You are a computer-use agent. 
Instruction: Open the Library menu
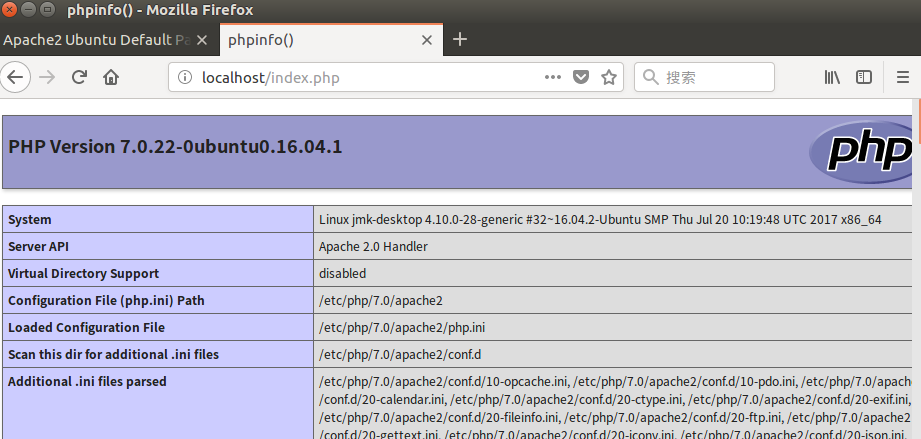[832, 77]
